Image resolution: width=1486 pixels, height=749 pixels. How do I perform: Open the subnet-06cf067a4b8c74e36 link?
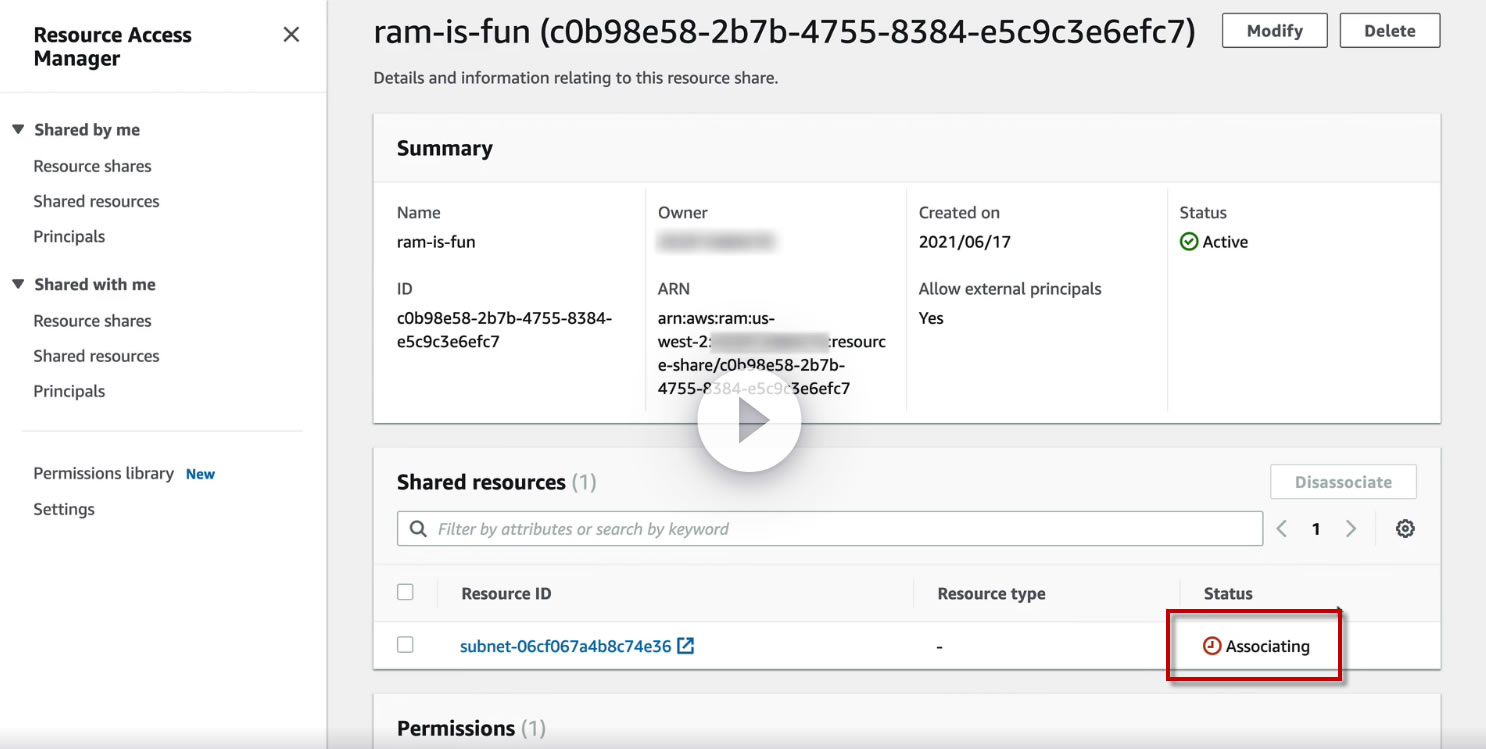point(565,646)
